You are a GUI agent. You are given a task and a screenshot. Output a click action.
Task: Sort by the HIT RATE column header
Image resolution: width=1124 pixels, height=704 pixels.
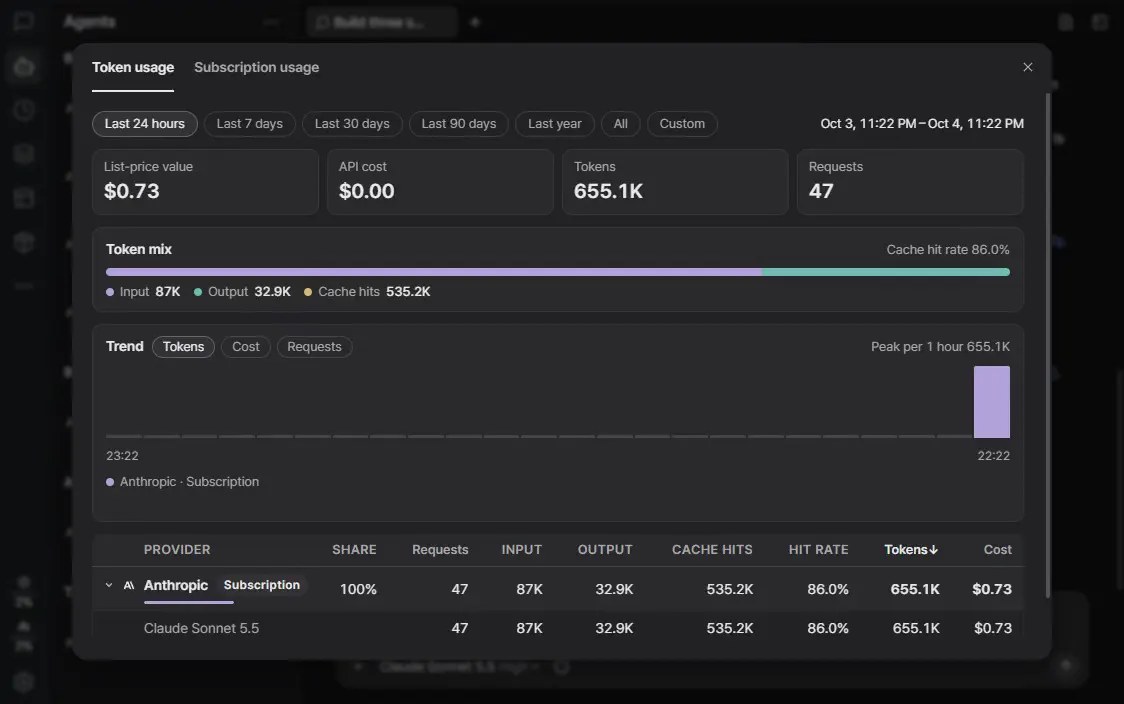819,550
